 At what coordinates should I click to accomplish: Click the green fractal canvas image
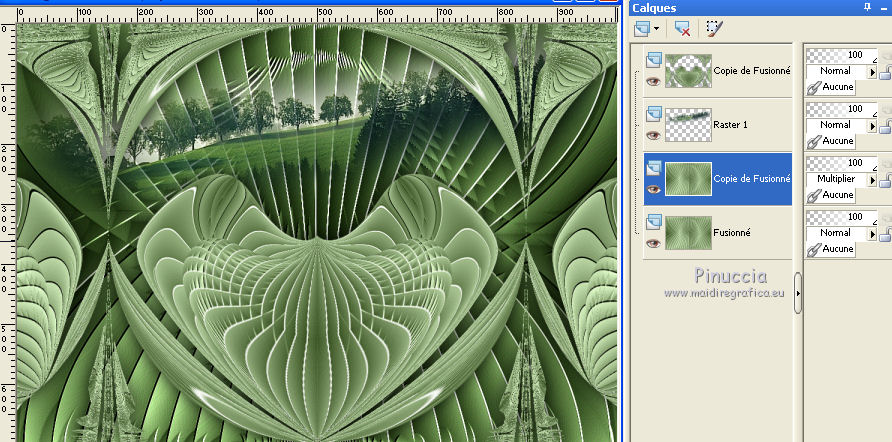point(317,232)
